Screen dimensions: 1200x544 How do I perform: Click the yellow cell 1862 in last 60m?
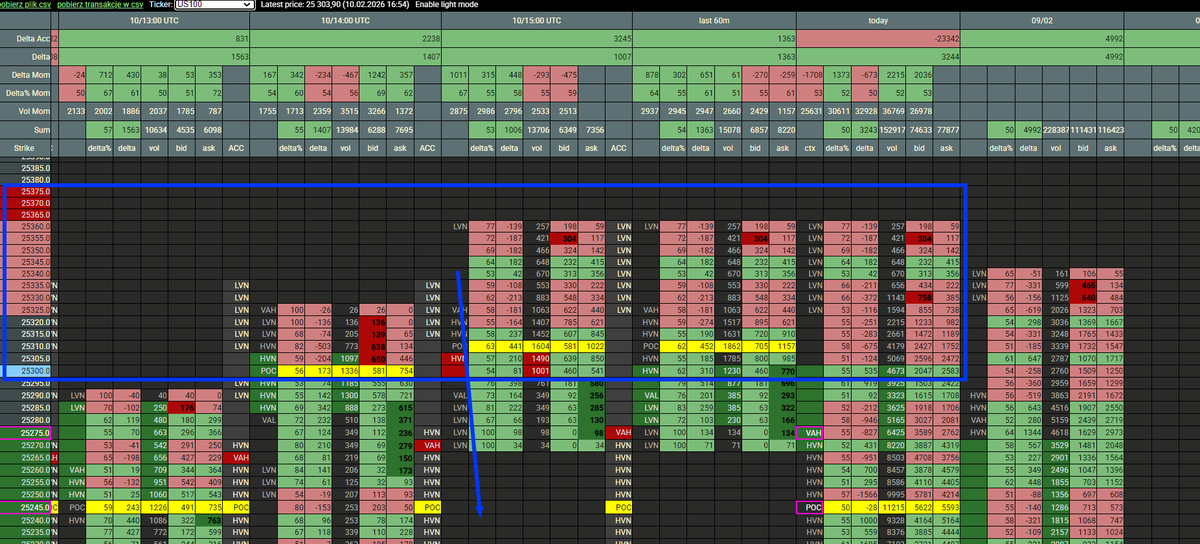(x=730, y=346)
